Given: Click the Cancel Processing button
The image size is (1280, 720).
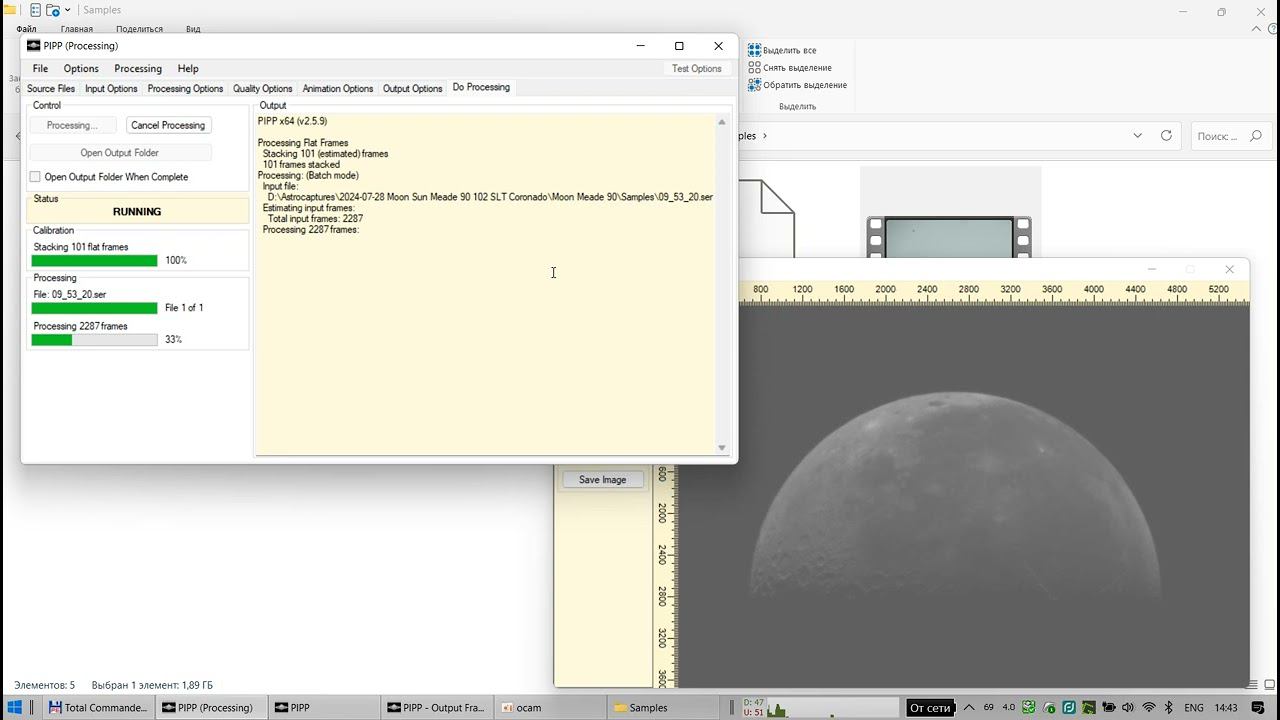Looking at the screenshot, I should point(168,126).
